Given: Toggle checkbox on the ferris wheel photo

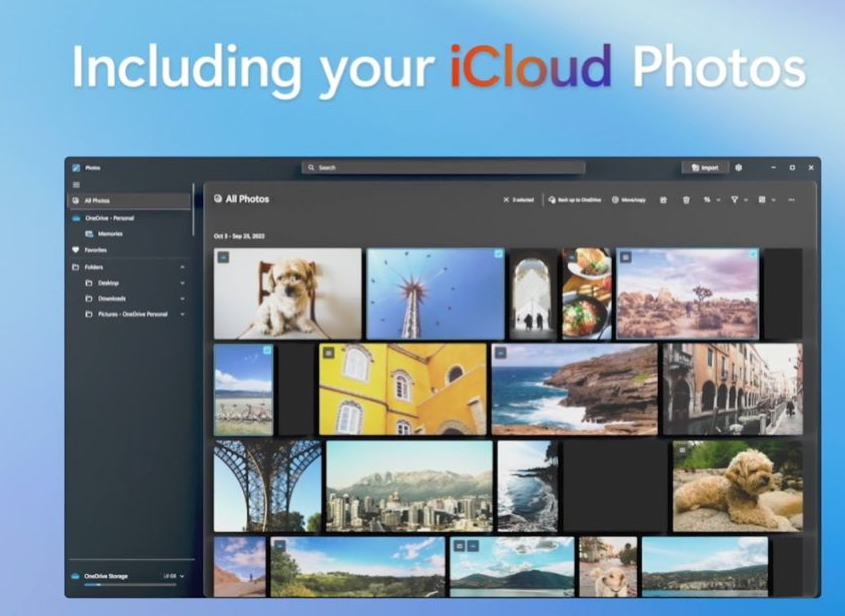Looking at the screenshot, I should [498, 253].
